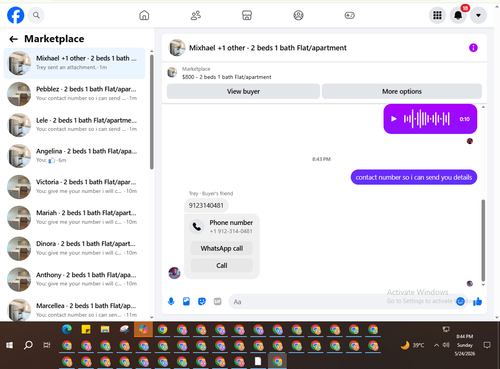Open the Windows Start menu
The image size is (500, 369).
pyautogui.click(x=9, y=345)
